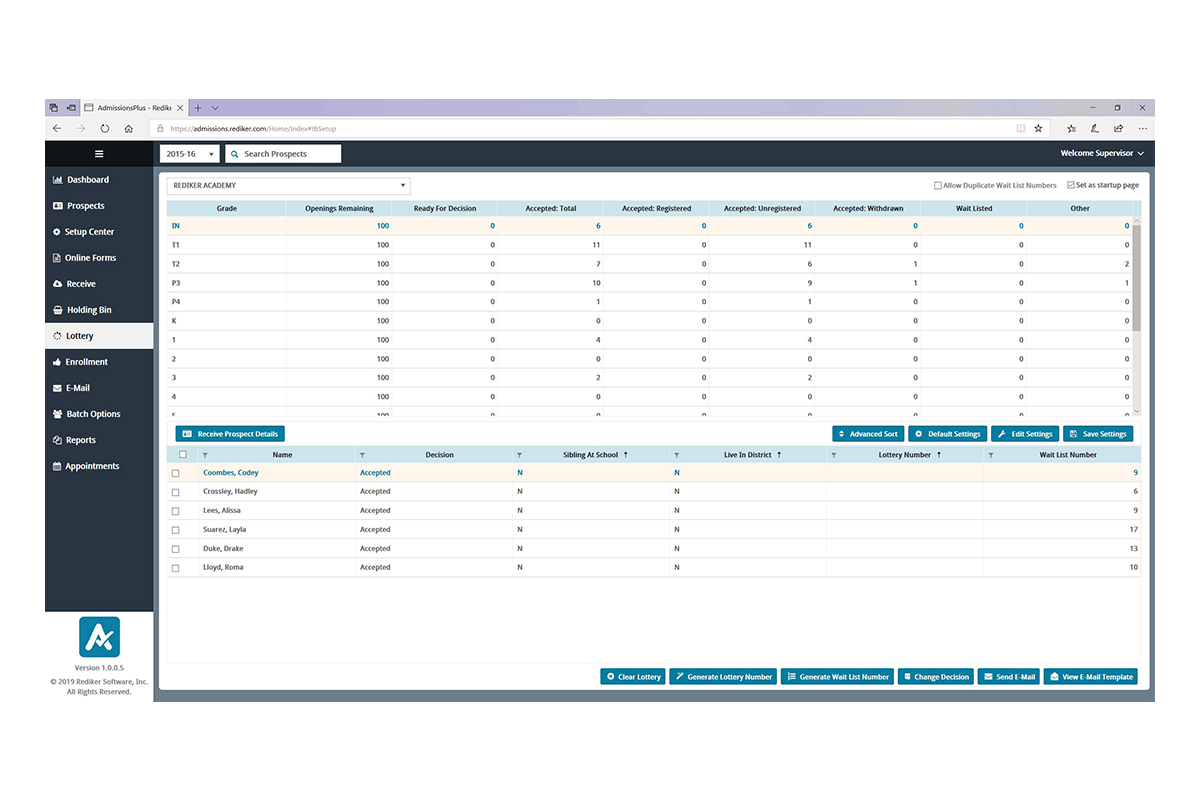Click the sort arrow beside Sibling At School

626,455
